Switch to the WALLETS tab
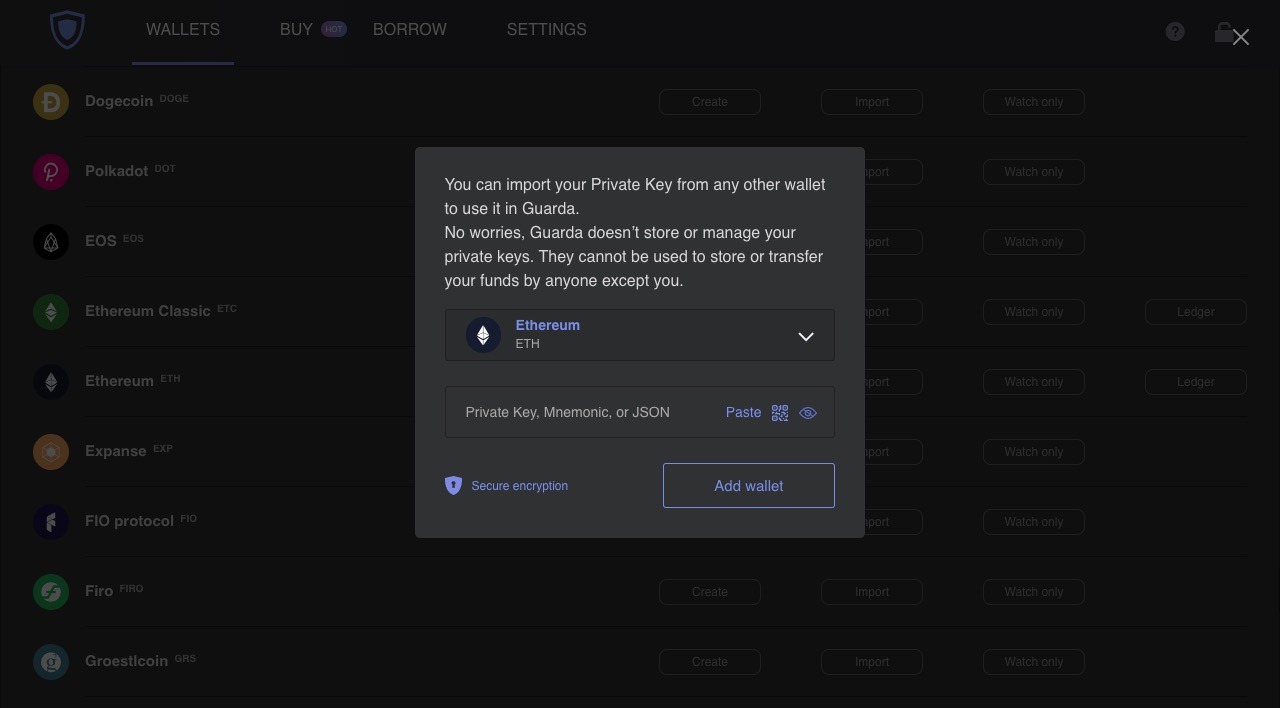 point(183,30)
